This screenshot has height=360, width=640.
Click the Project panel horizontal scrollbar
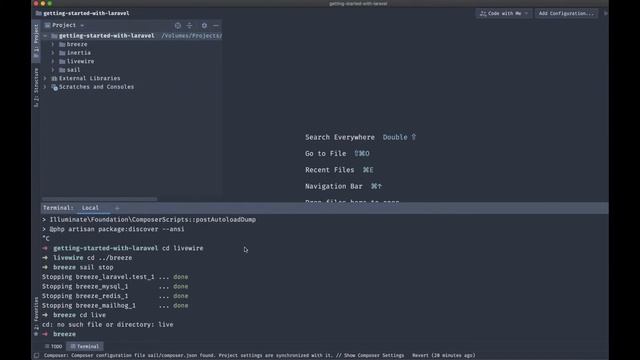(x=99, y=199)
